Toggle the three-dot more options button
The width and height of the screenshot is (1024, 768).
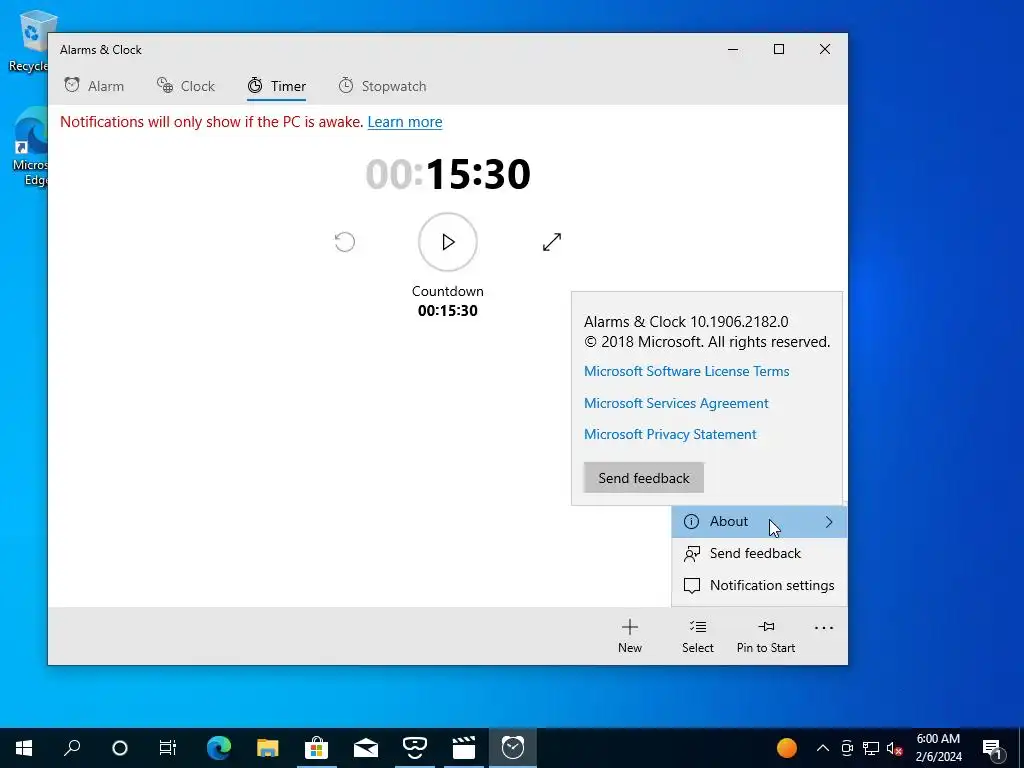(x=824, y=628)
